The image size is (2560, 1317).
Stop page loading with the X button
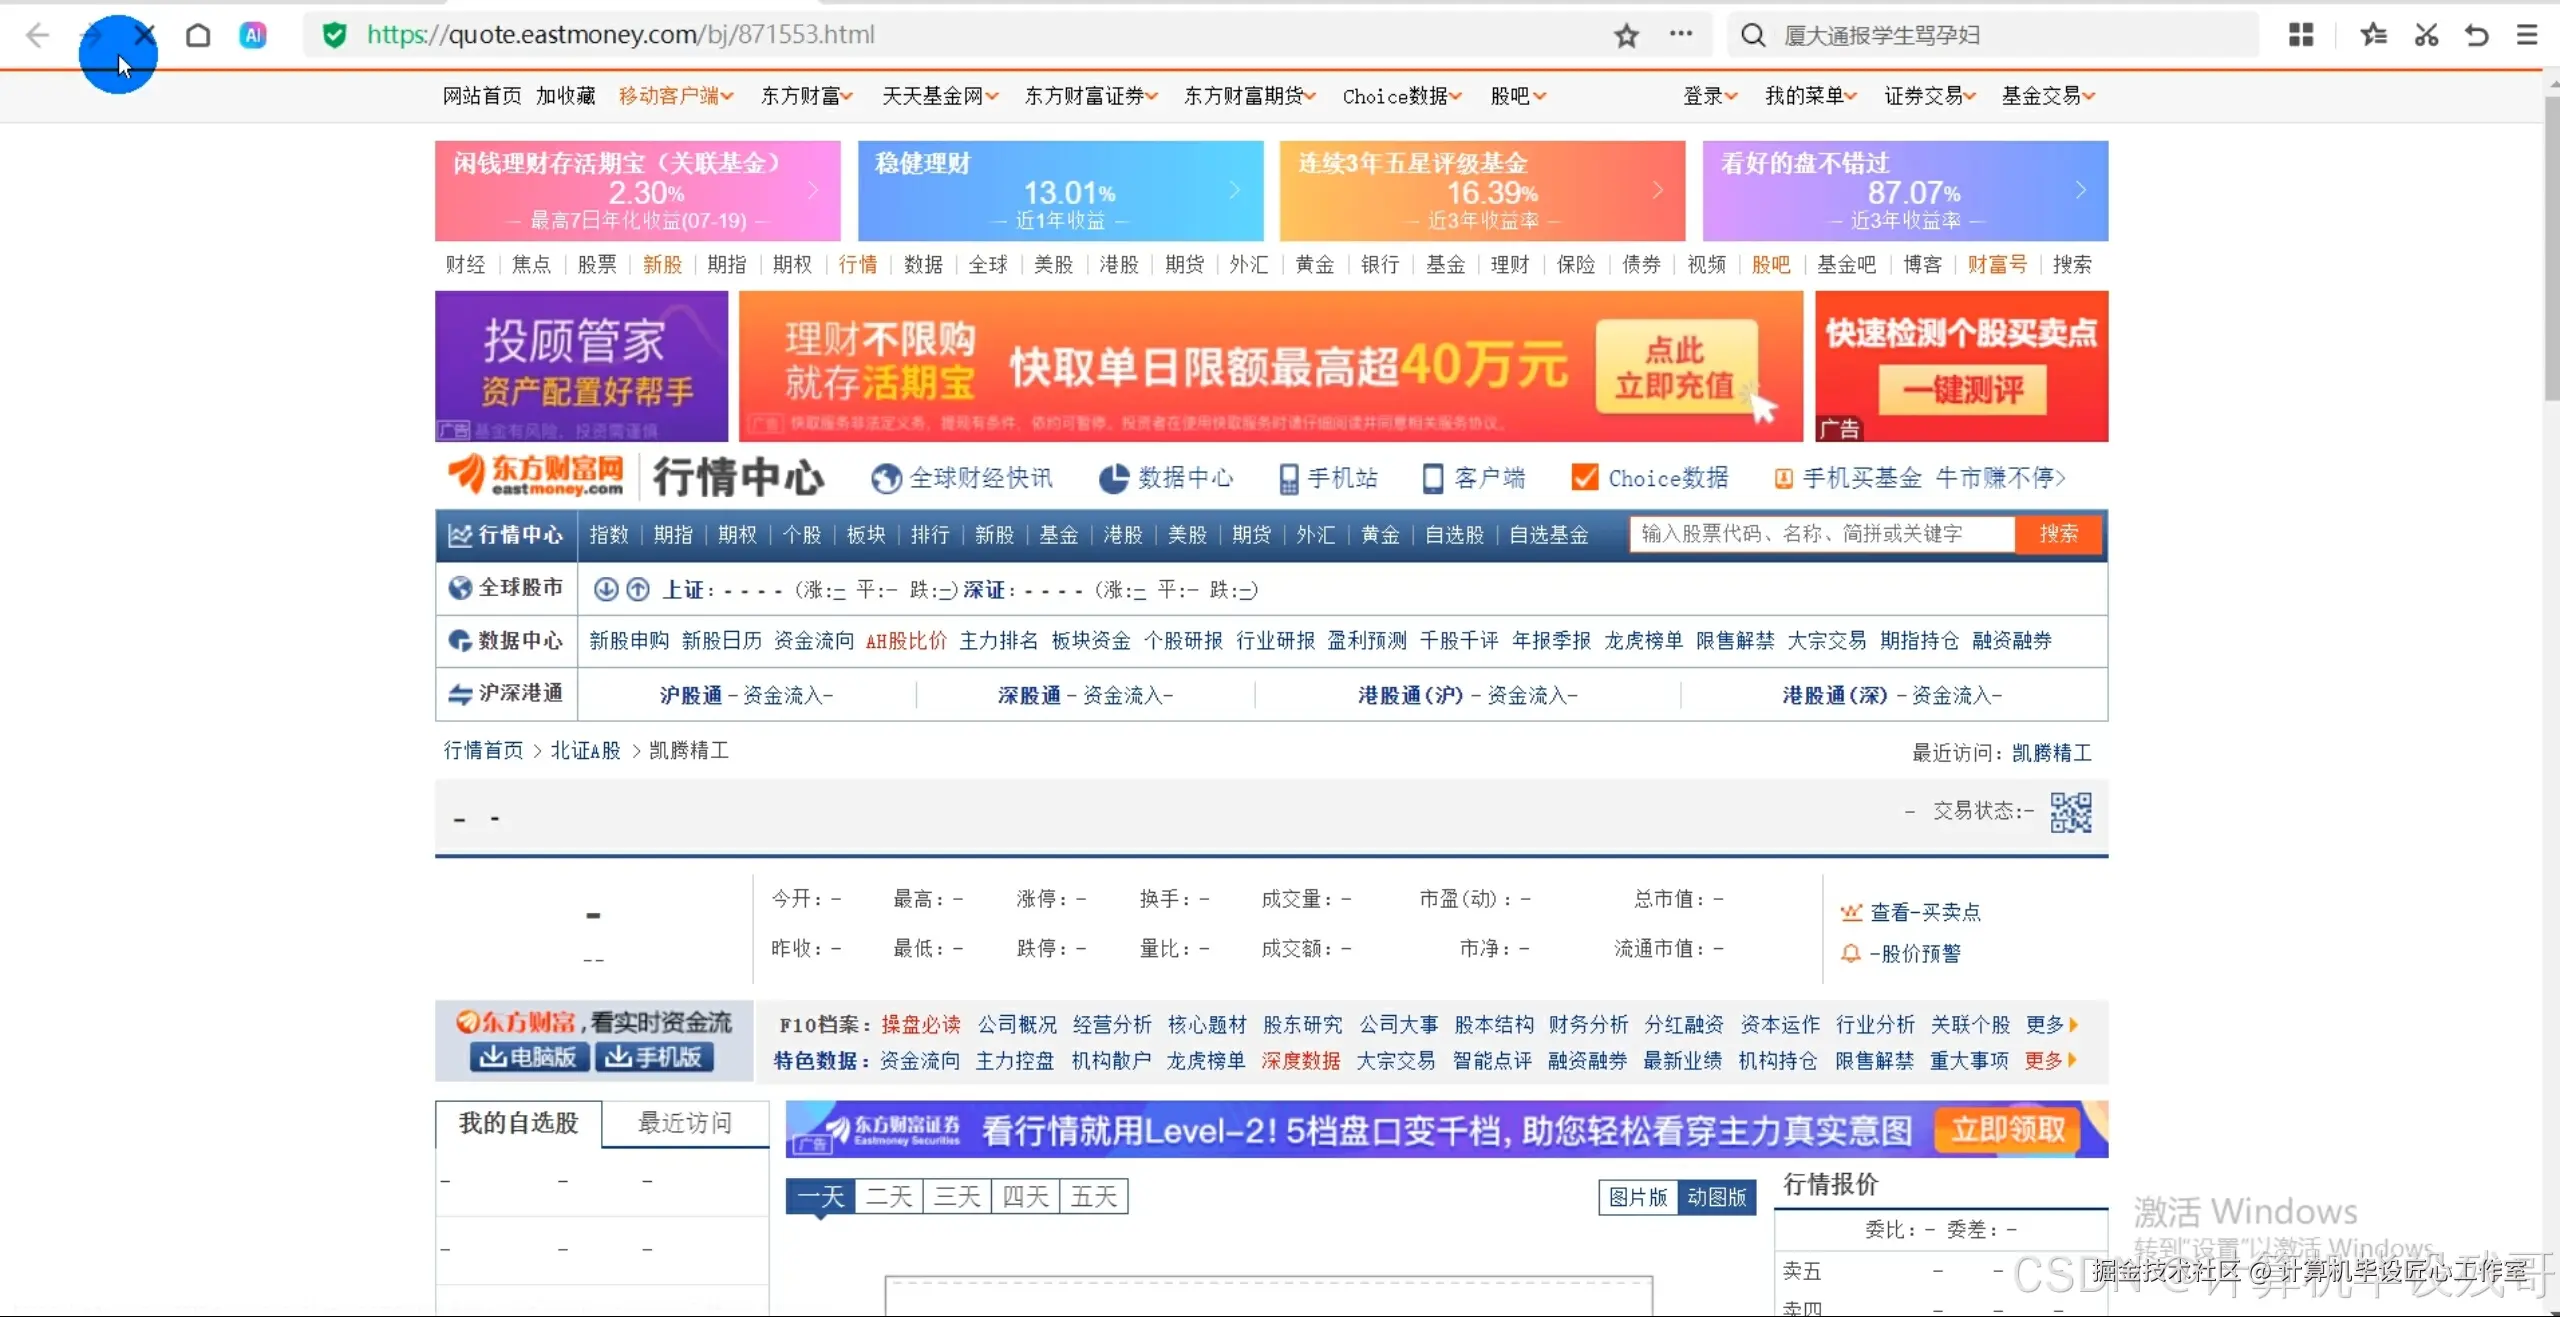click(x=145, y=35)
